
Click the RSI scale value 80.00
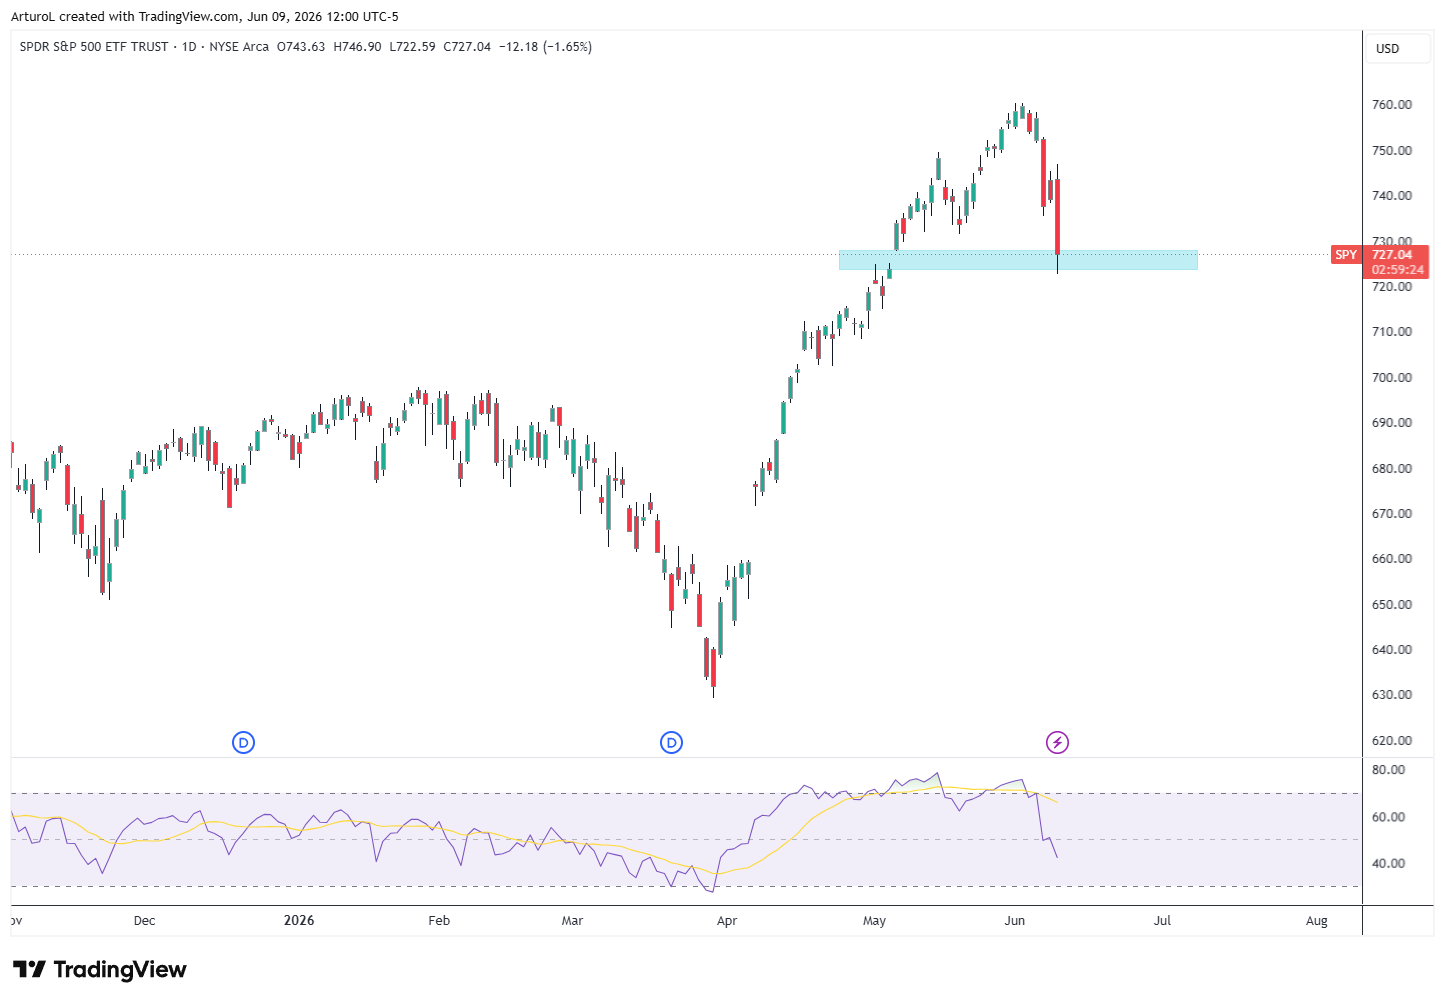click(1389, 770)
